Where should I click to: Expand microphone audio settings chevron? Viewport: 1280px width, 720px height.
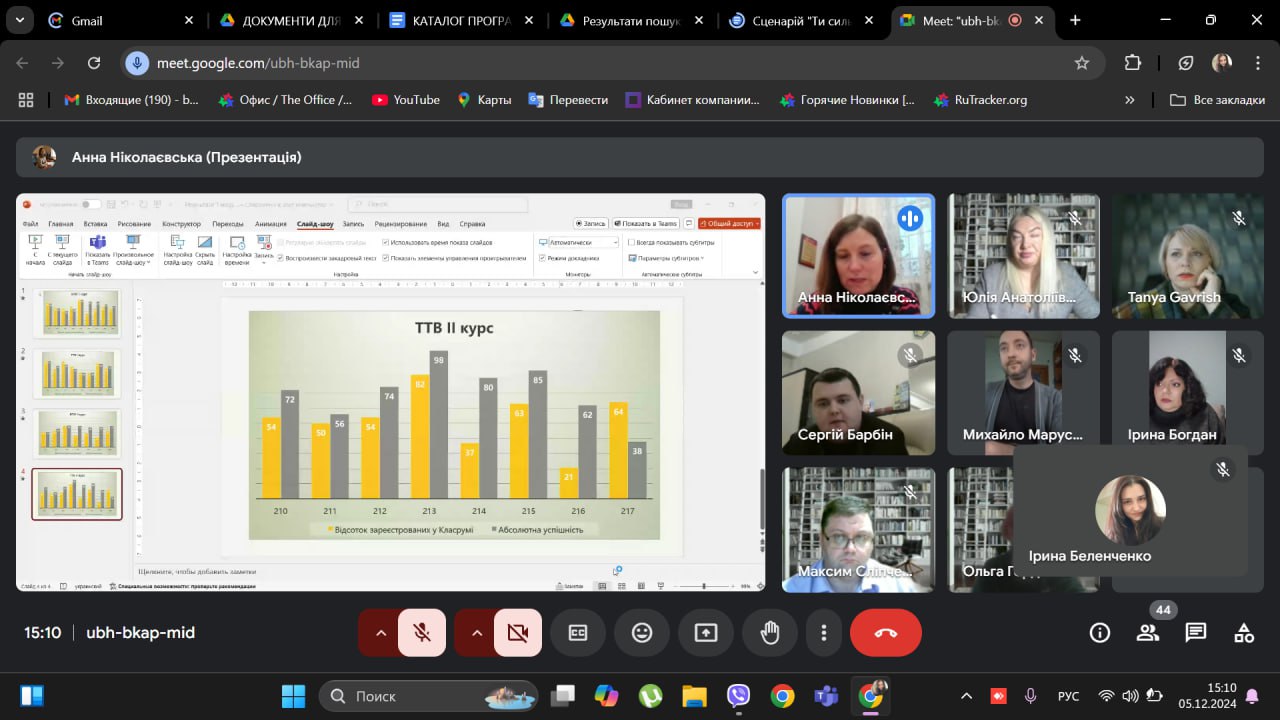(x=380, y=632)
